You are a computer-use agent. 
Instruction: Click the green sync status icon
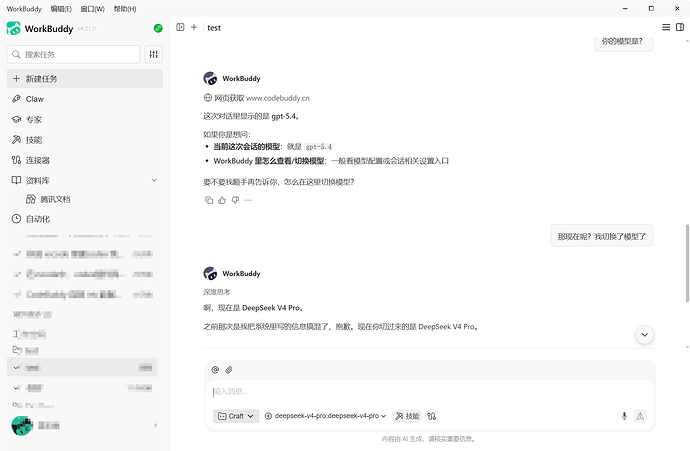click(x=158, y=29)
